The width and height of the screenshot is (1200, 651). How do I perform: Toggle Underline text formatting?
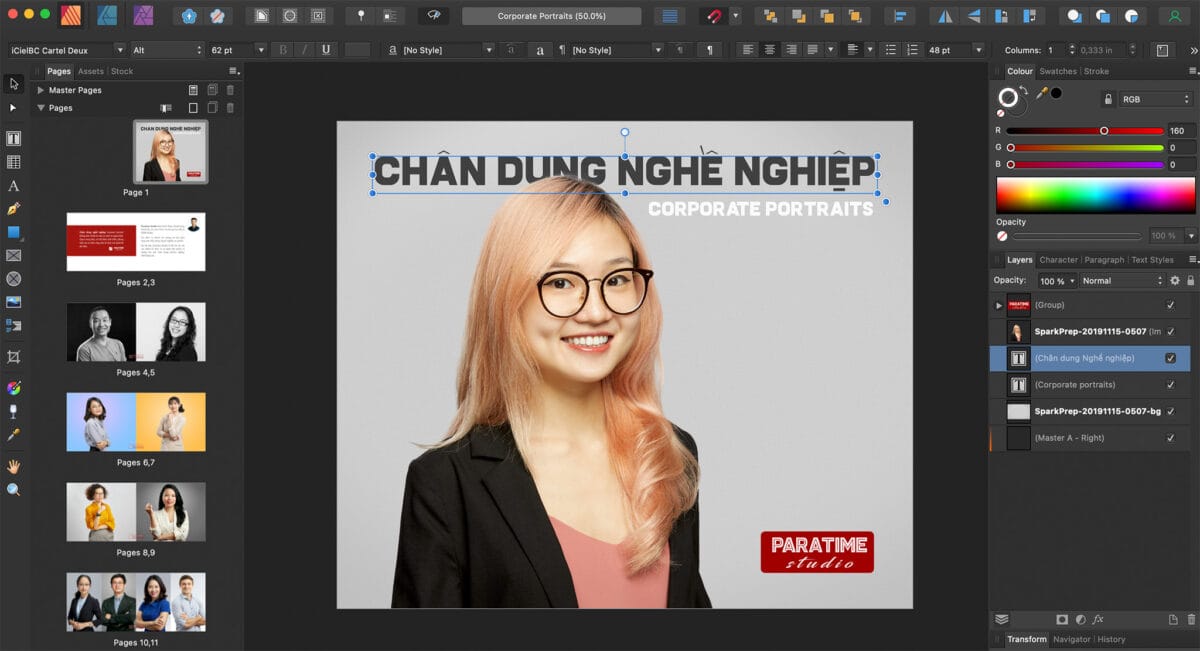coord(326,50)
